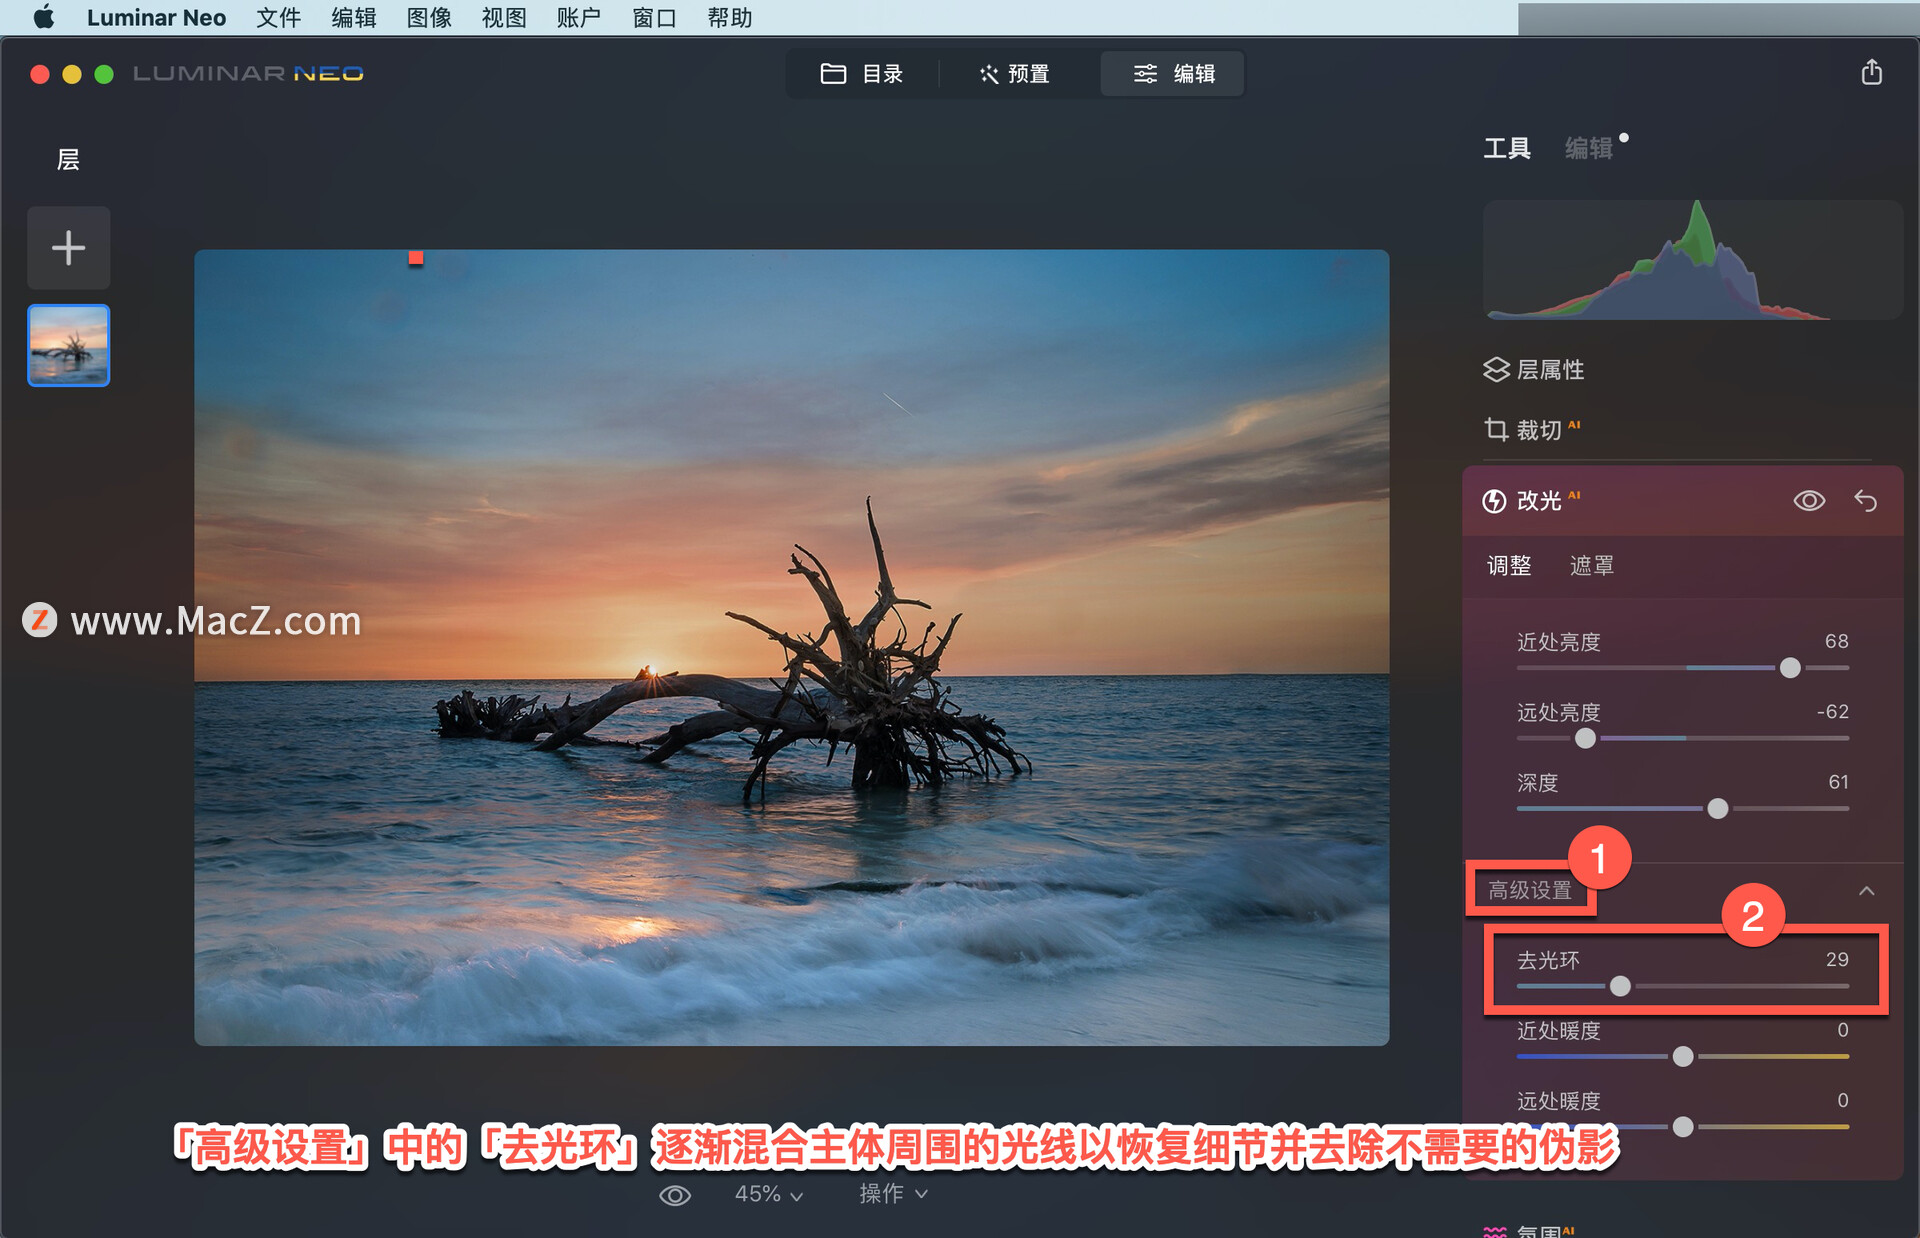Open the Apple menu
Viewport: 1920px width, 1238px height.
(x=43, y=17)
